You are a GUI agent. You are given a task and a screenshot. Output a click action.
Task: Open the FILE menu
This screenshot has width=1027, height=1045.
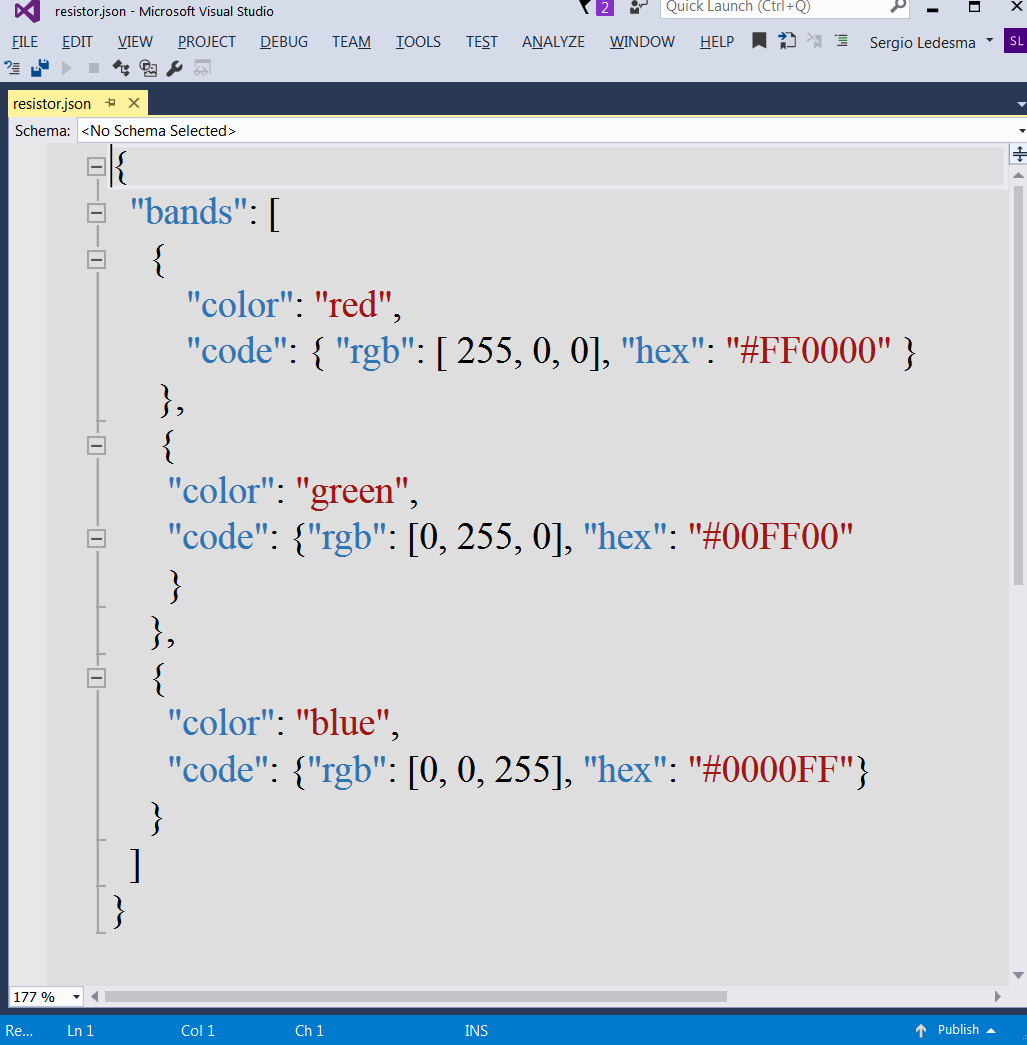tap(25, 41)
